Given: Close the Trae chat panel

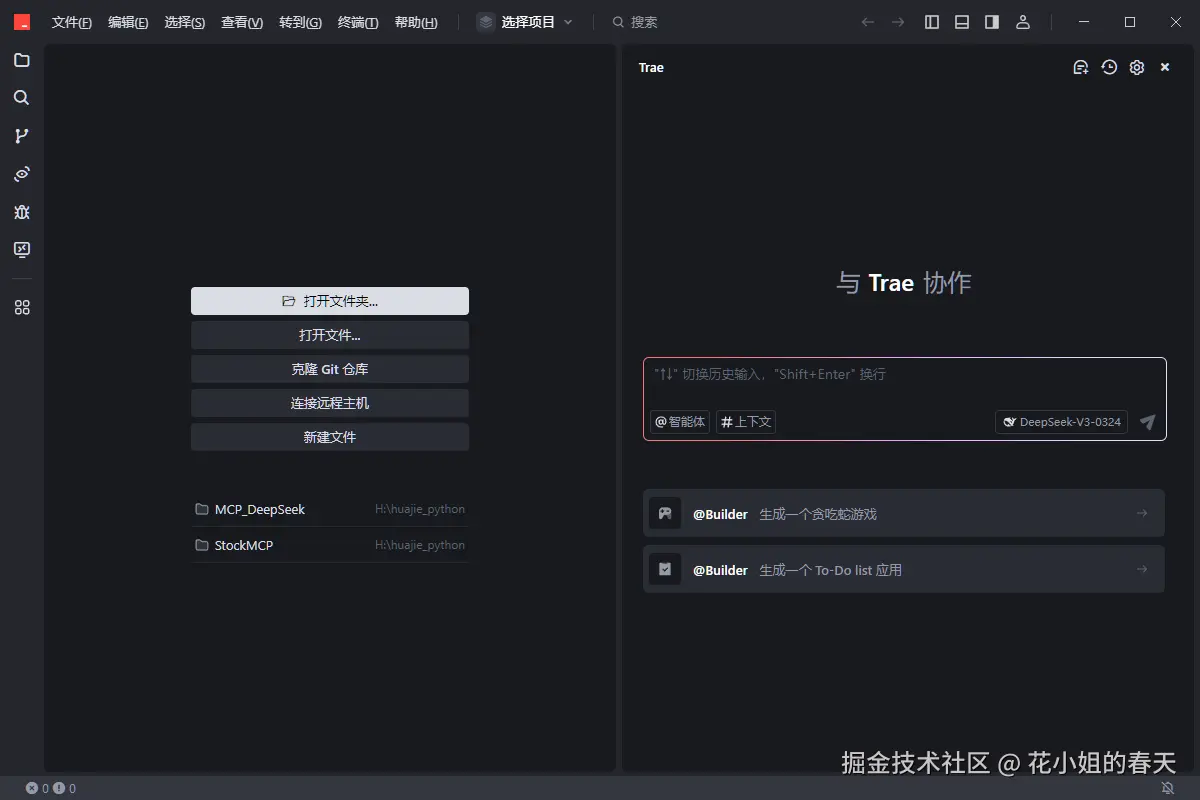Looking at the screenshot, I should (x=1165, y=67).
